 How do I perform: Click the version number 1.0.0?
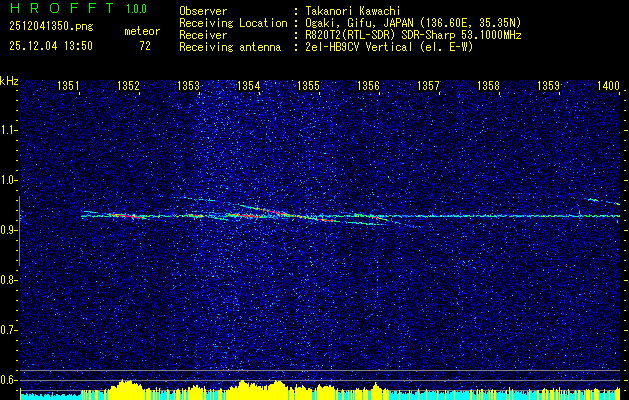click(136, 9)
